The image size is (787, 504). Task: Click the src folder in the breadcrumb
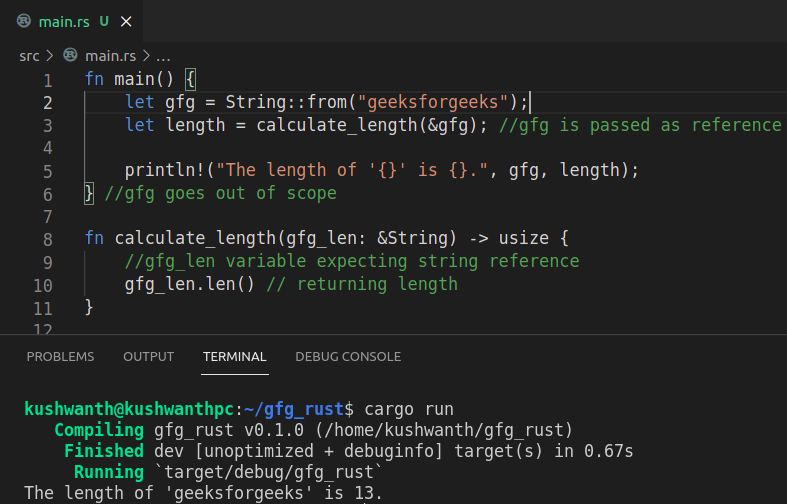[30, 56]
